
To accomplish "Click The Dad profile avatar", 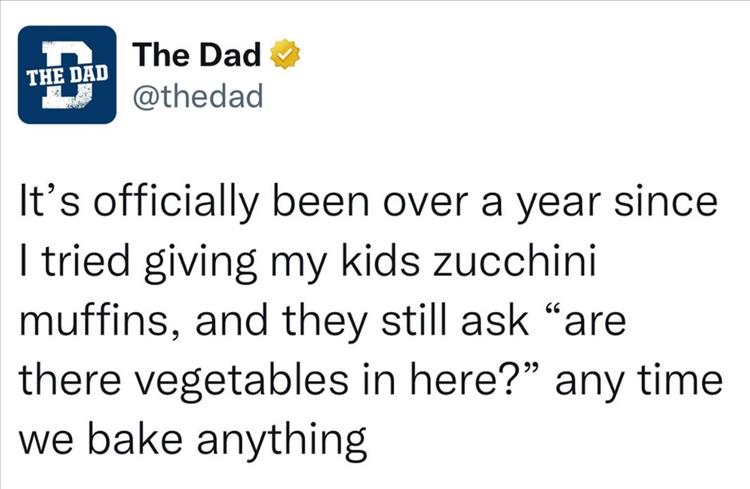I will tap(67, 75).
